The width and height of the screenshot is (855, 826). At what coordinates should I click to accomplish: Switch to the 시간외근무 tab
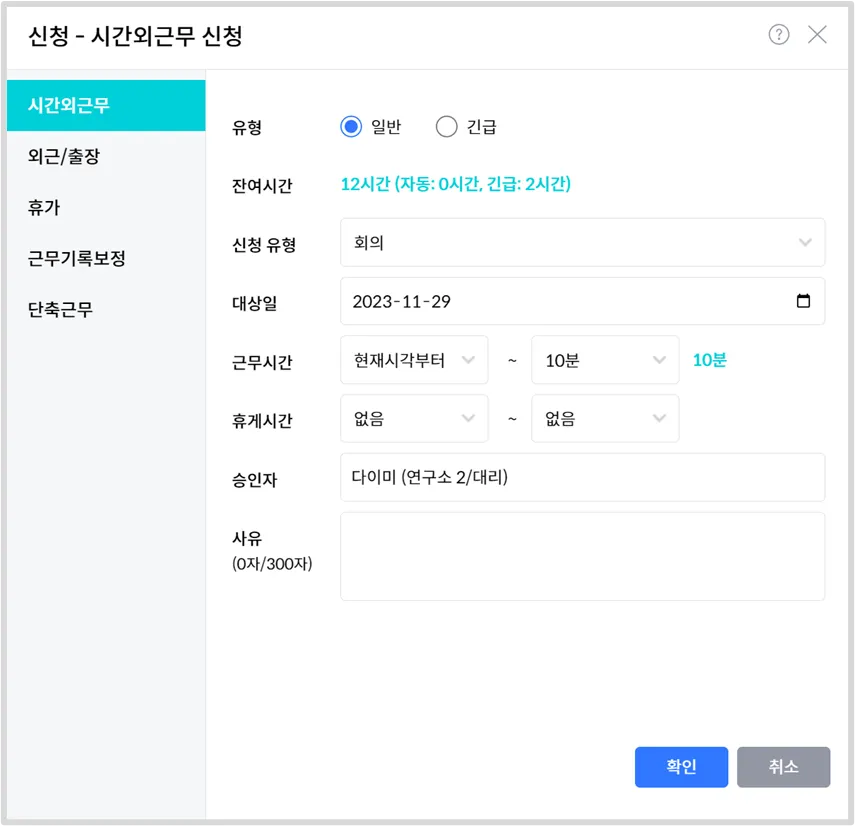tap(106, 105)
